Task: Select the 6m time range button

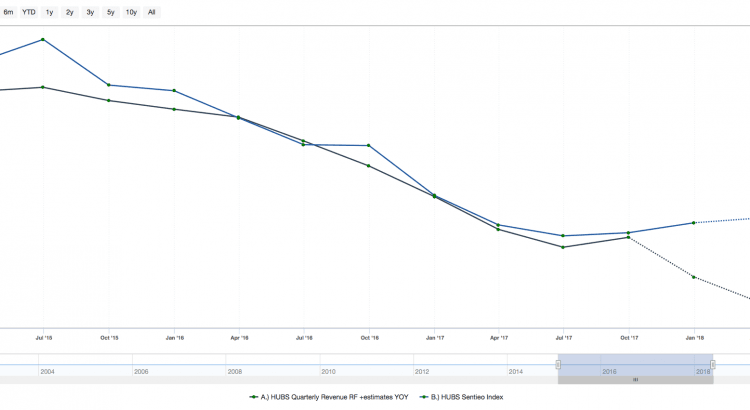Action: 8,12
